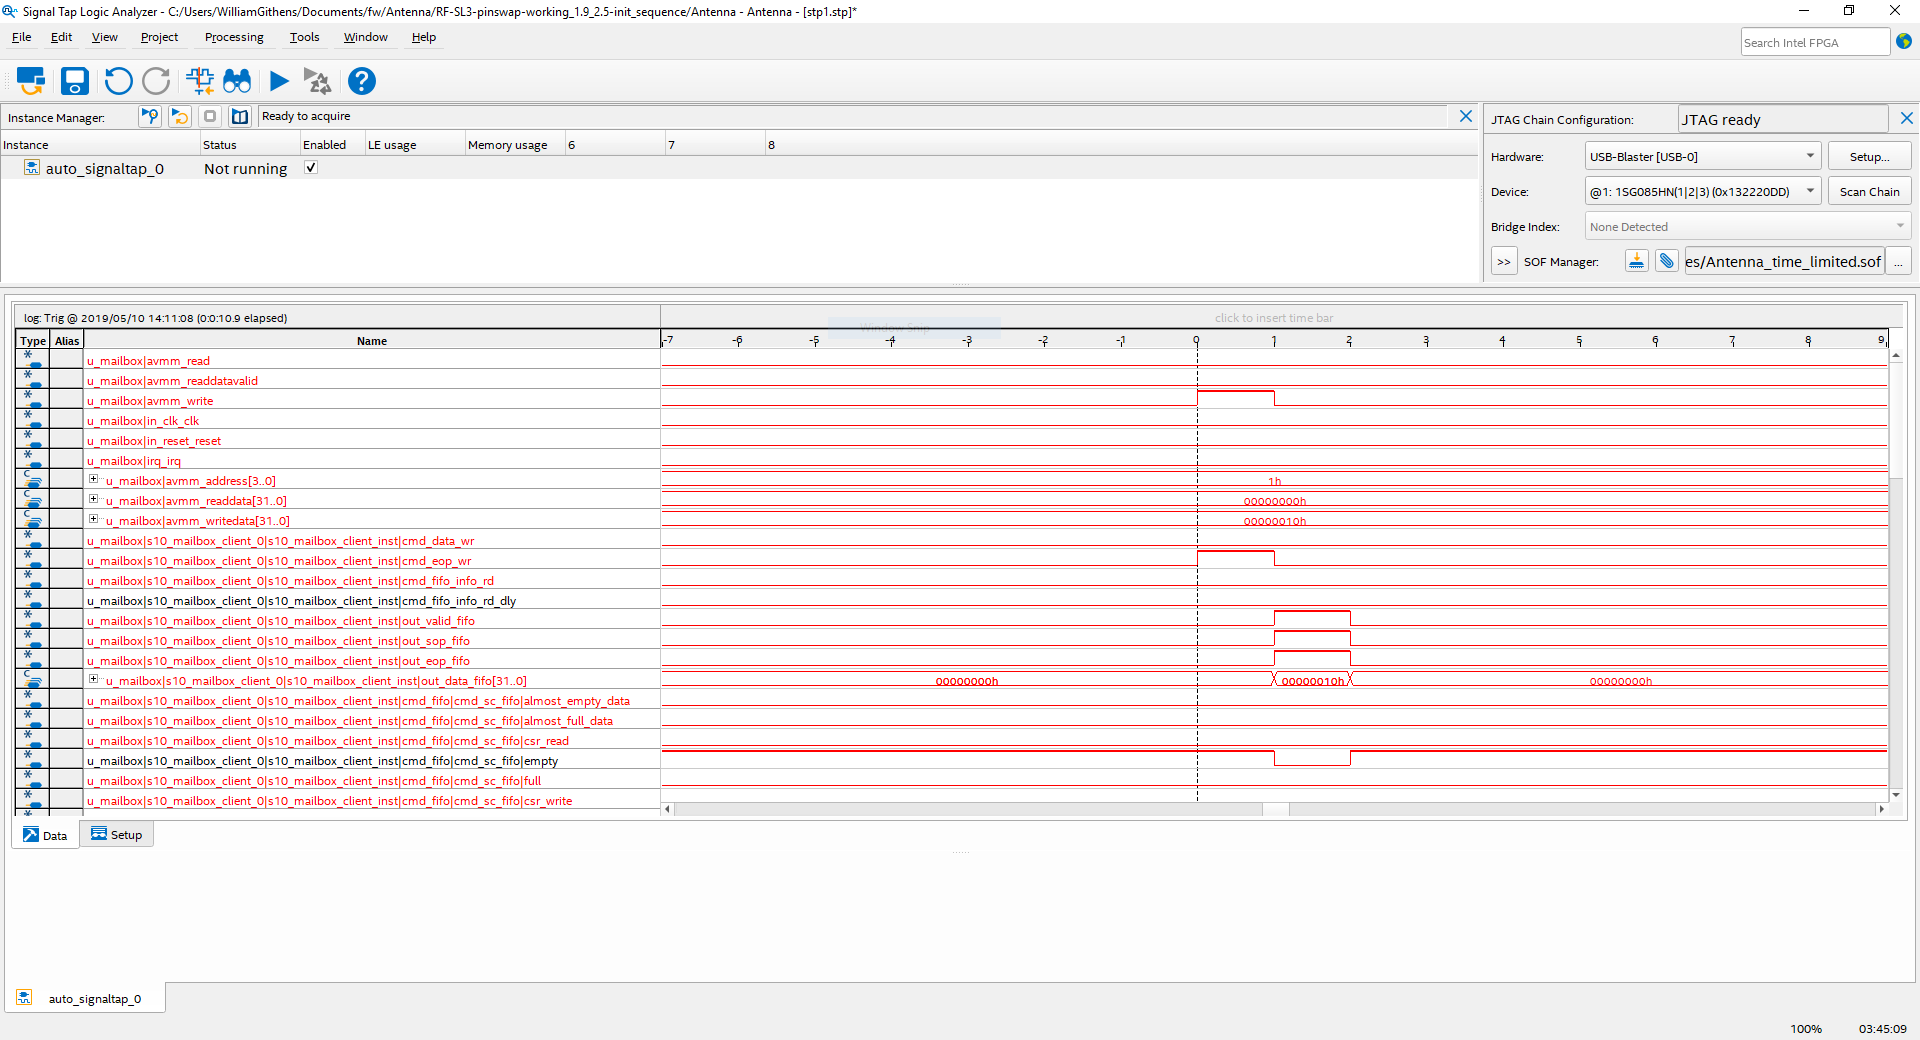Open the Processing menu
Screen dimensions: 1920x1040
234,37
